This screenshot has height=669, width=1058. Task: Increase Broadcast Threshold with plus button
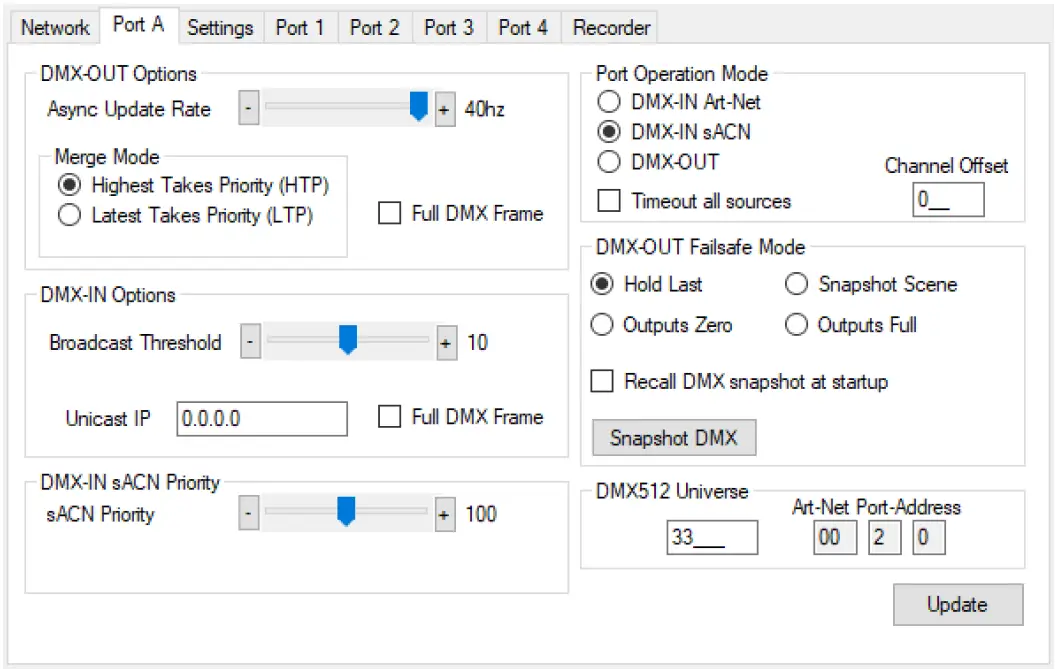click(445, 342)
